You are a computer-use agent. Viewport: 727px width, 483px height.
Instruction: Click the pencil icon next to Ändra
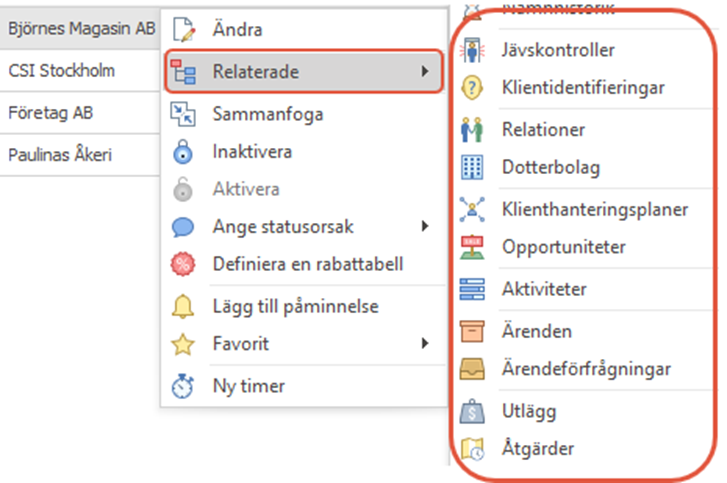[x=183, y=30]
